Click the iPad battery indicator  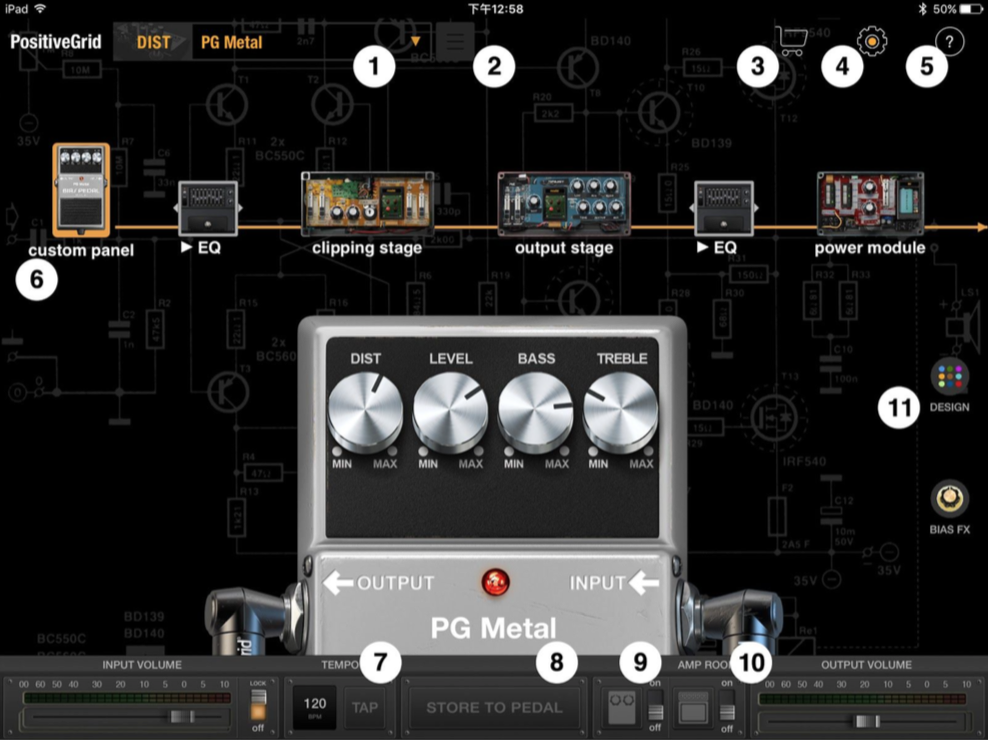click(x=971, y=9)
